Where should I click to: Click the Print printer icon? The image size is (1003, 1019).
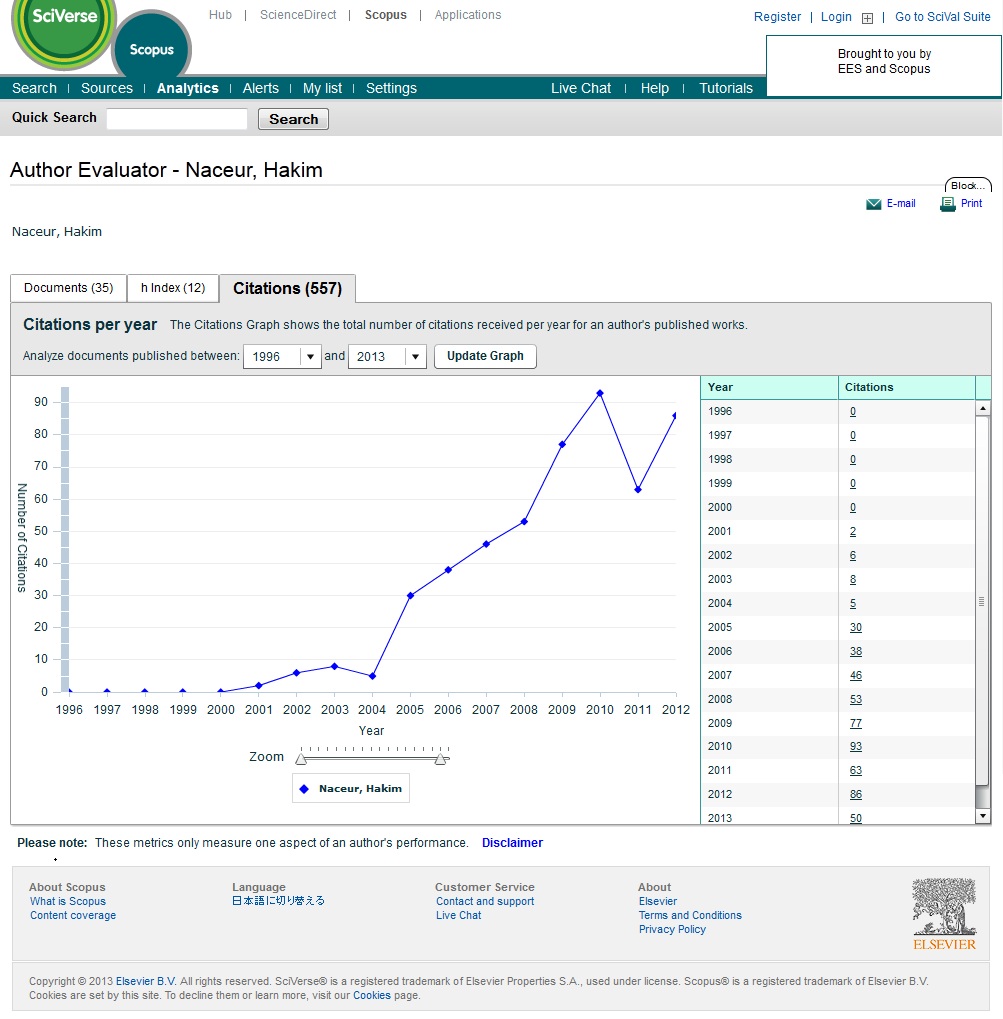[x=948, y=204]
